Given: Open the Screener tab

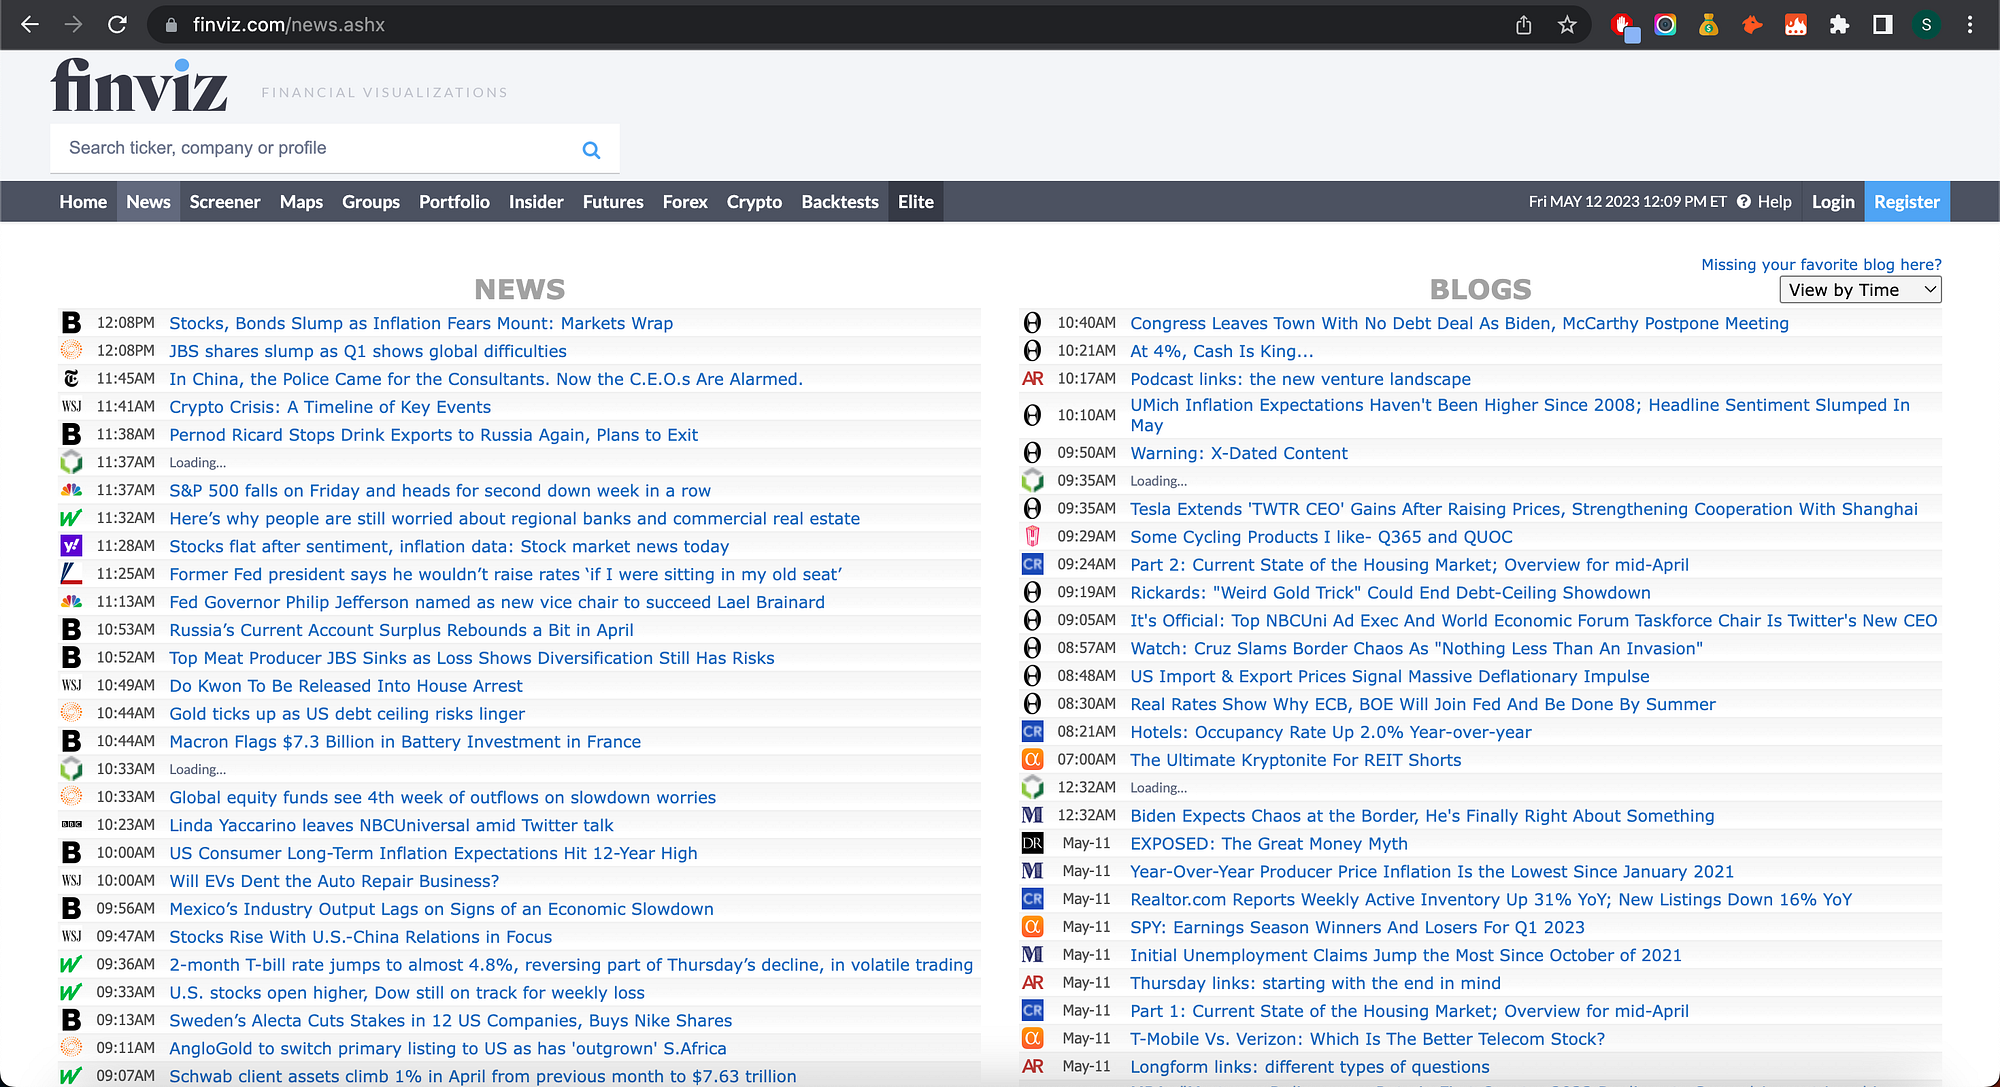Looking at the screenshot, I should tap(225, 202).
